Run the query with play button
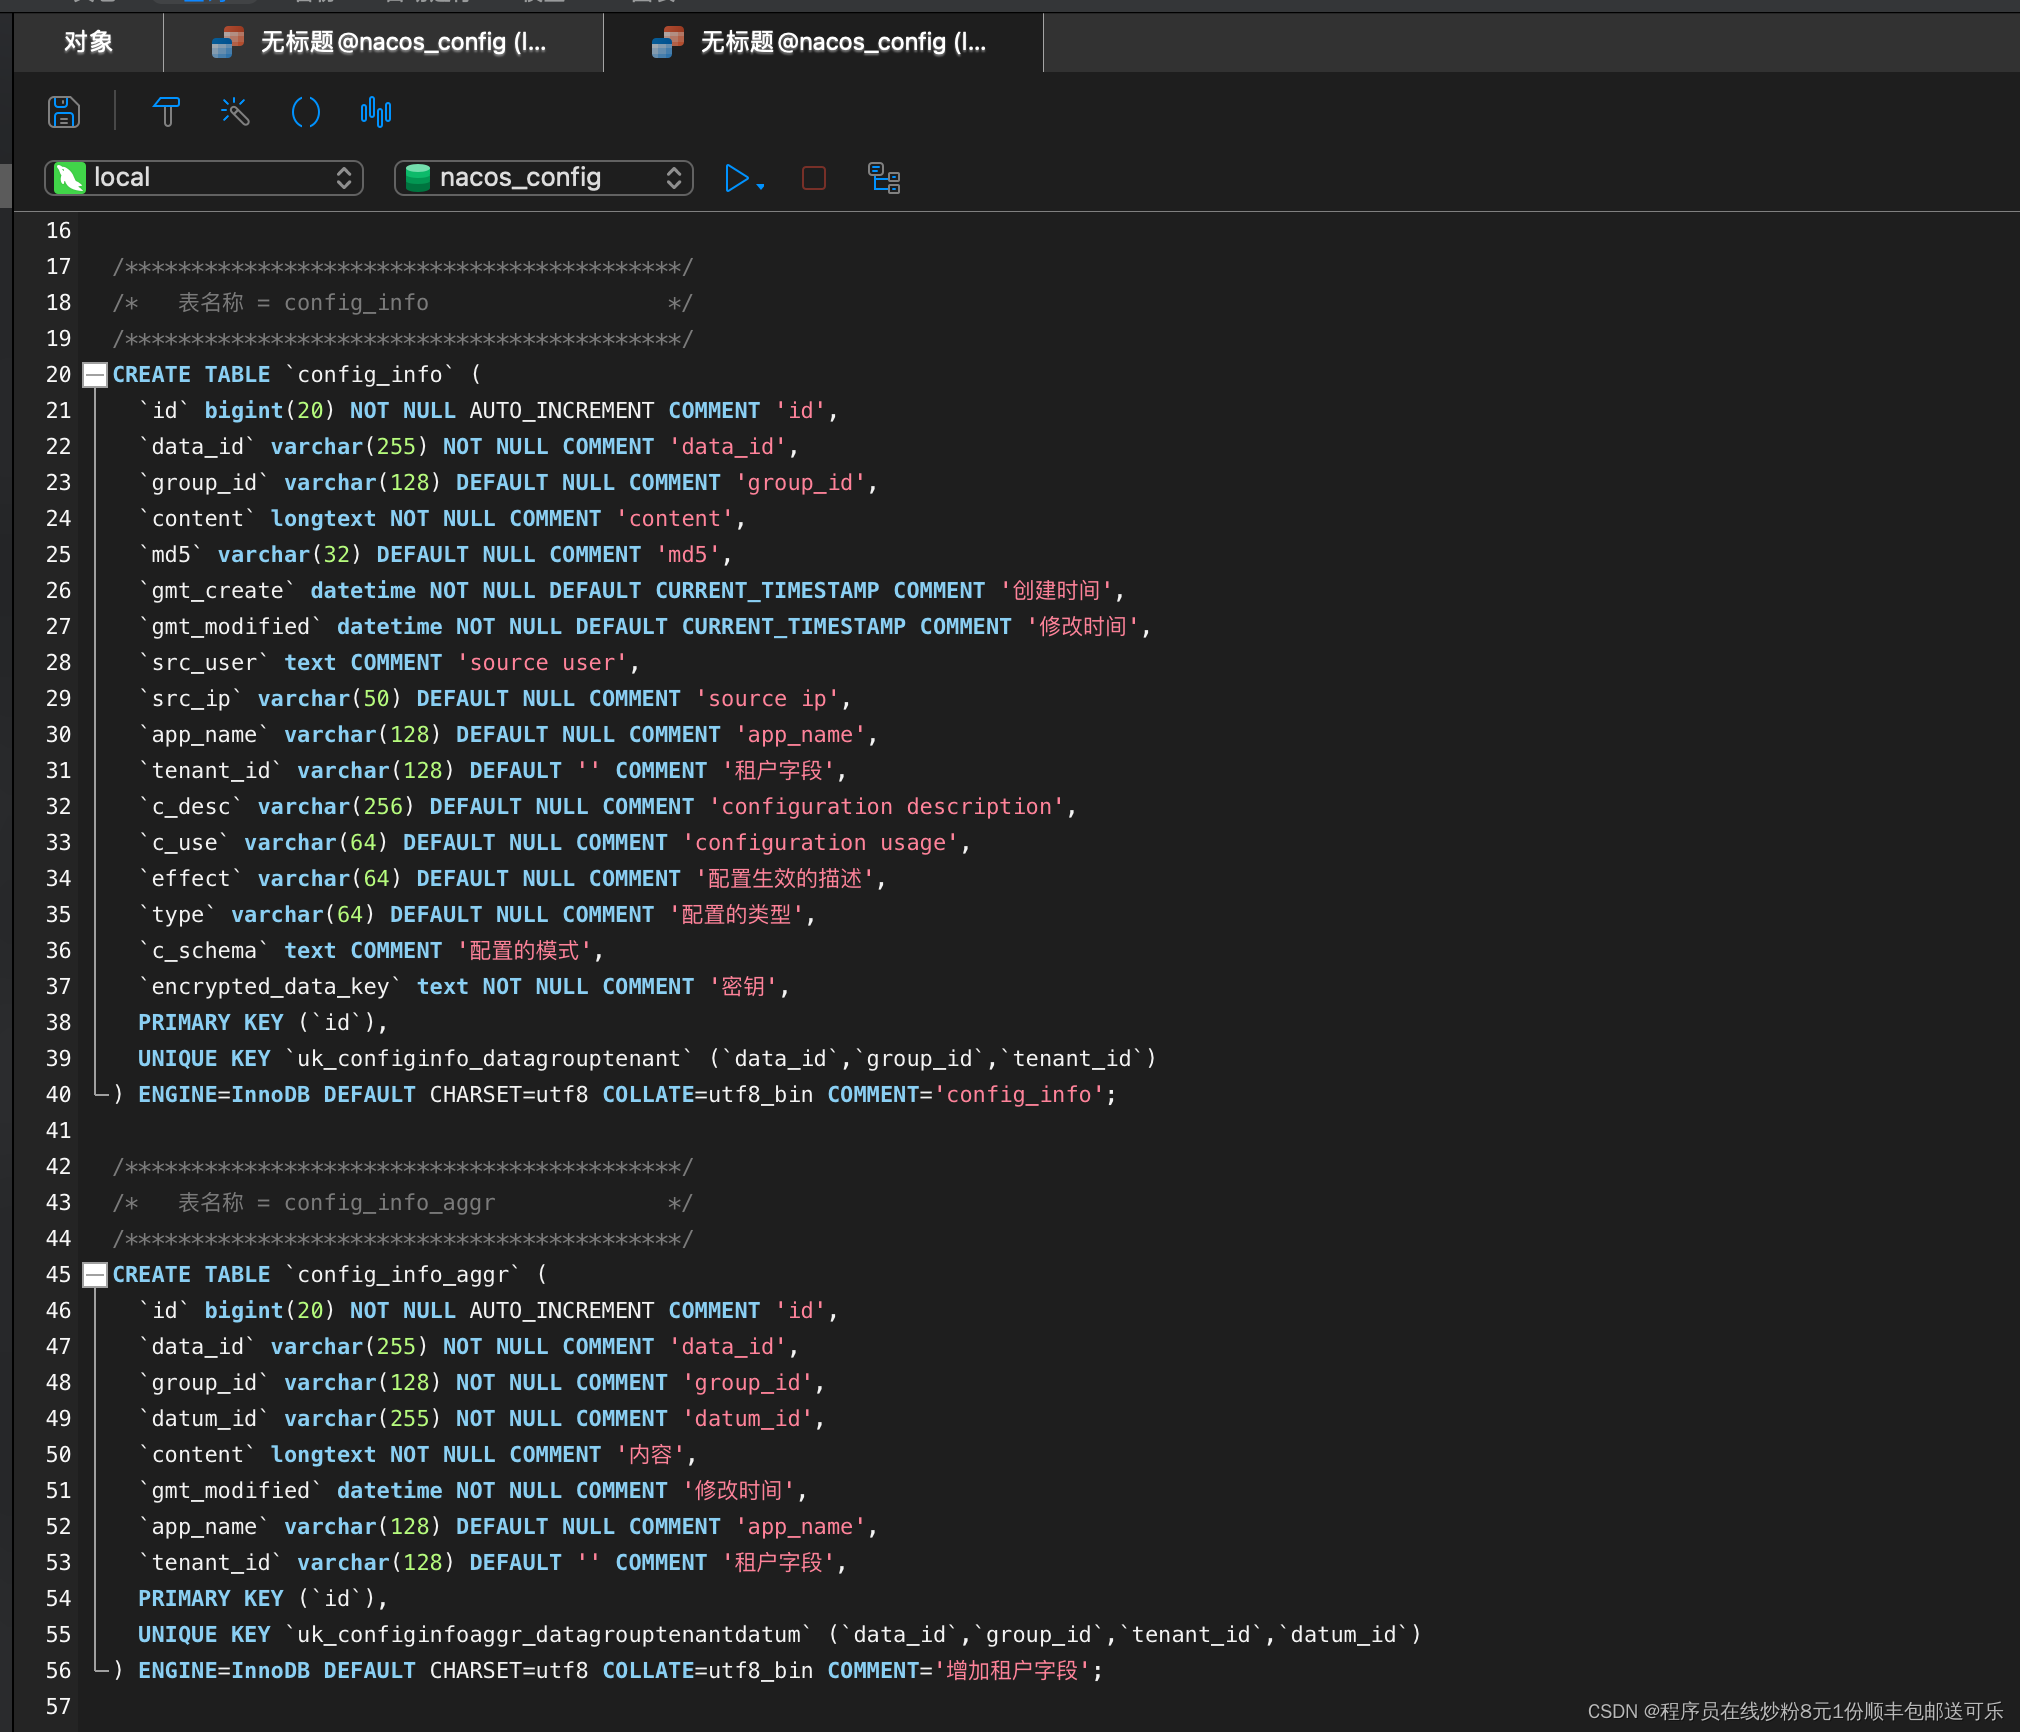The width and height of the screenshot is (2020, 1732). pyautogui.click(x=736, y=178)
